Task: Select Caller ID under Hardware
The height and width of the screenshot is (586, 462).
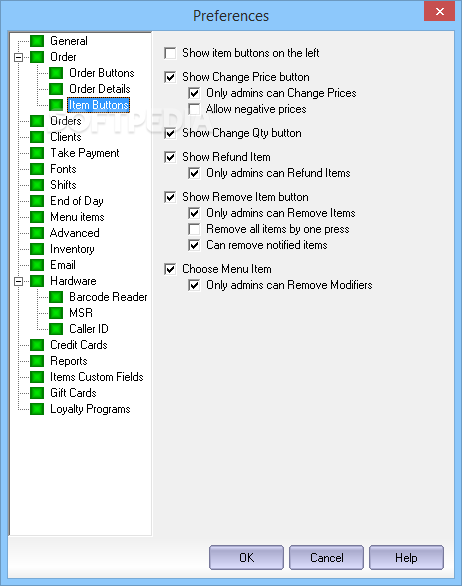Action: (x=89, y=329)
